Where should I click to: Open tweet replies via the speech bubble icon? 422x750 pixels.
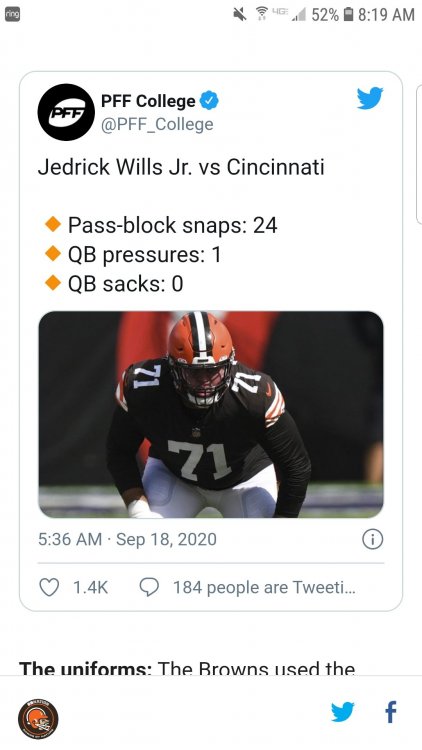[149, 587]
